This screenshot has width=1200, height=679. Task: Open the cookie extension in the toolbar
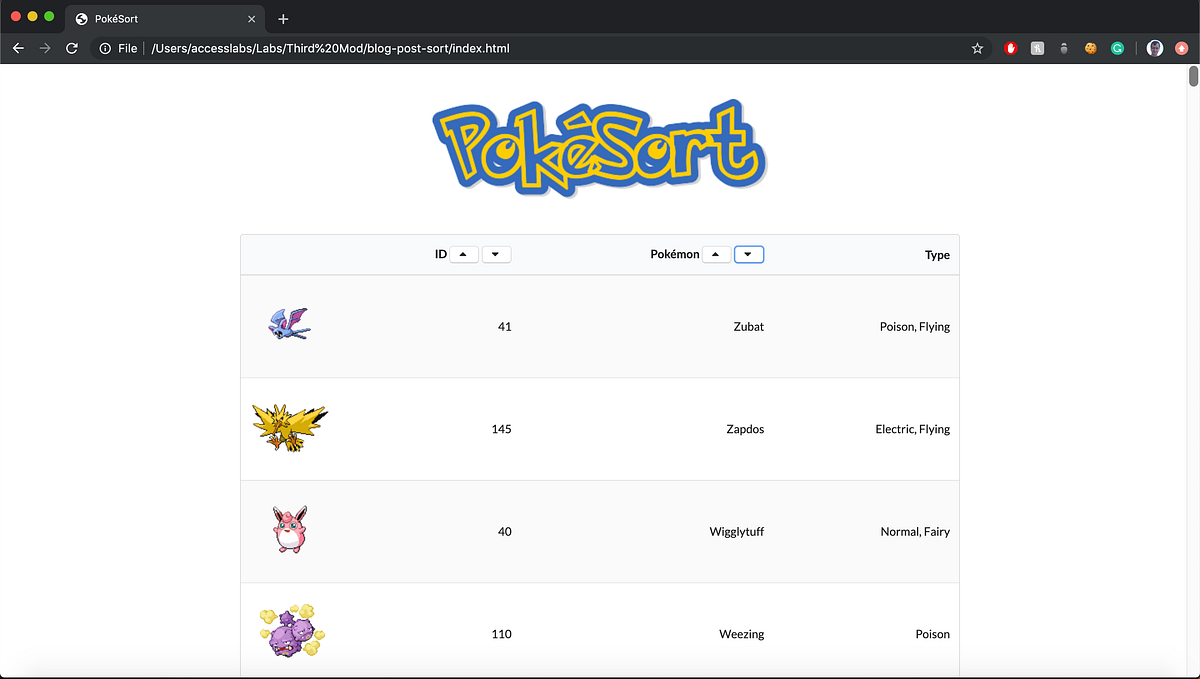1090,47
